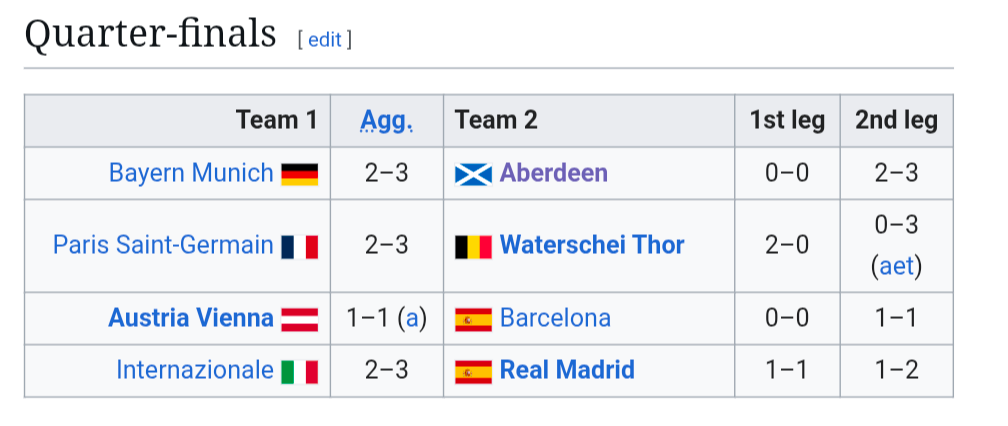Click the Scottish flag next to Aberdeen
The width and height of the screenshot is (1008, 426).
pos(473,174)
